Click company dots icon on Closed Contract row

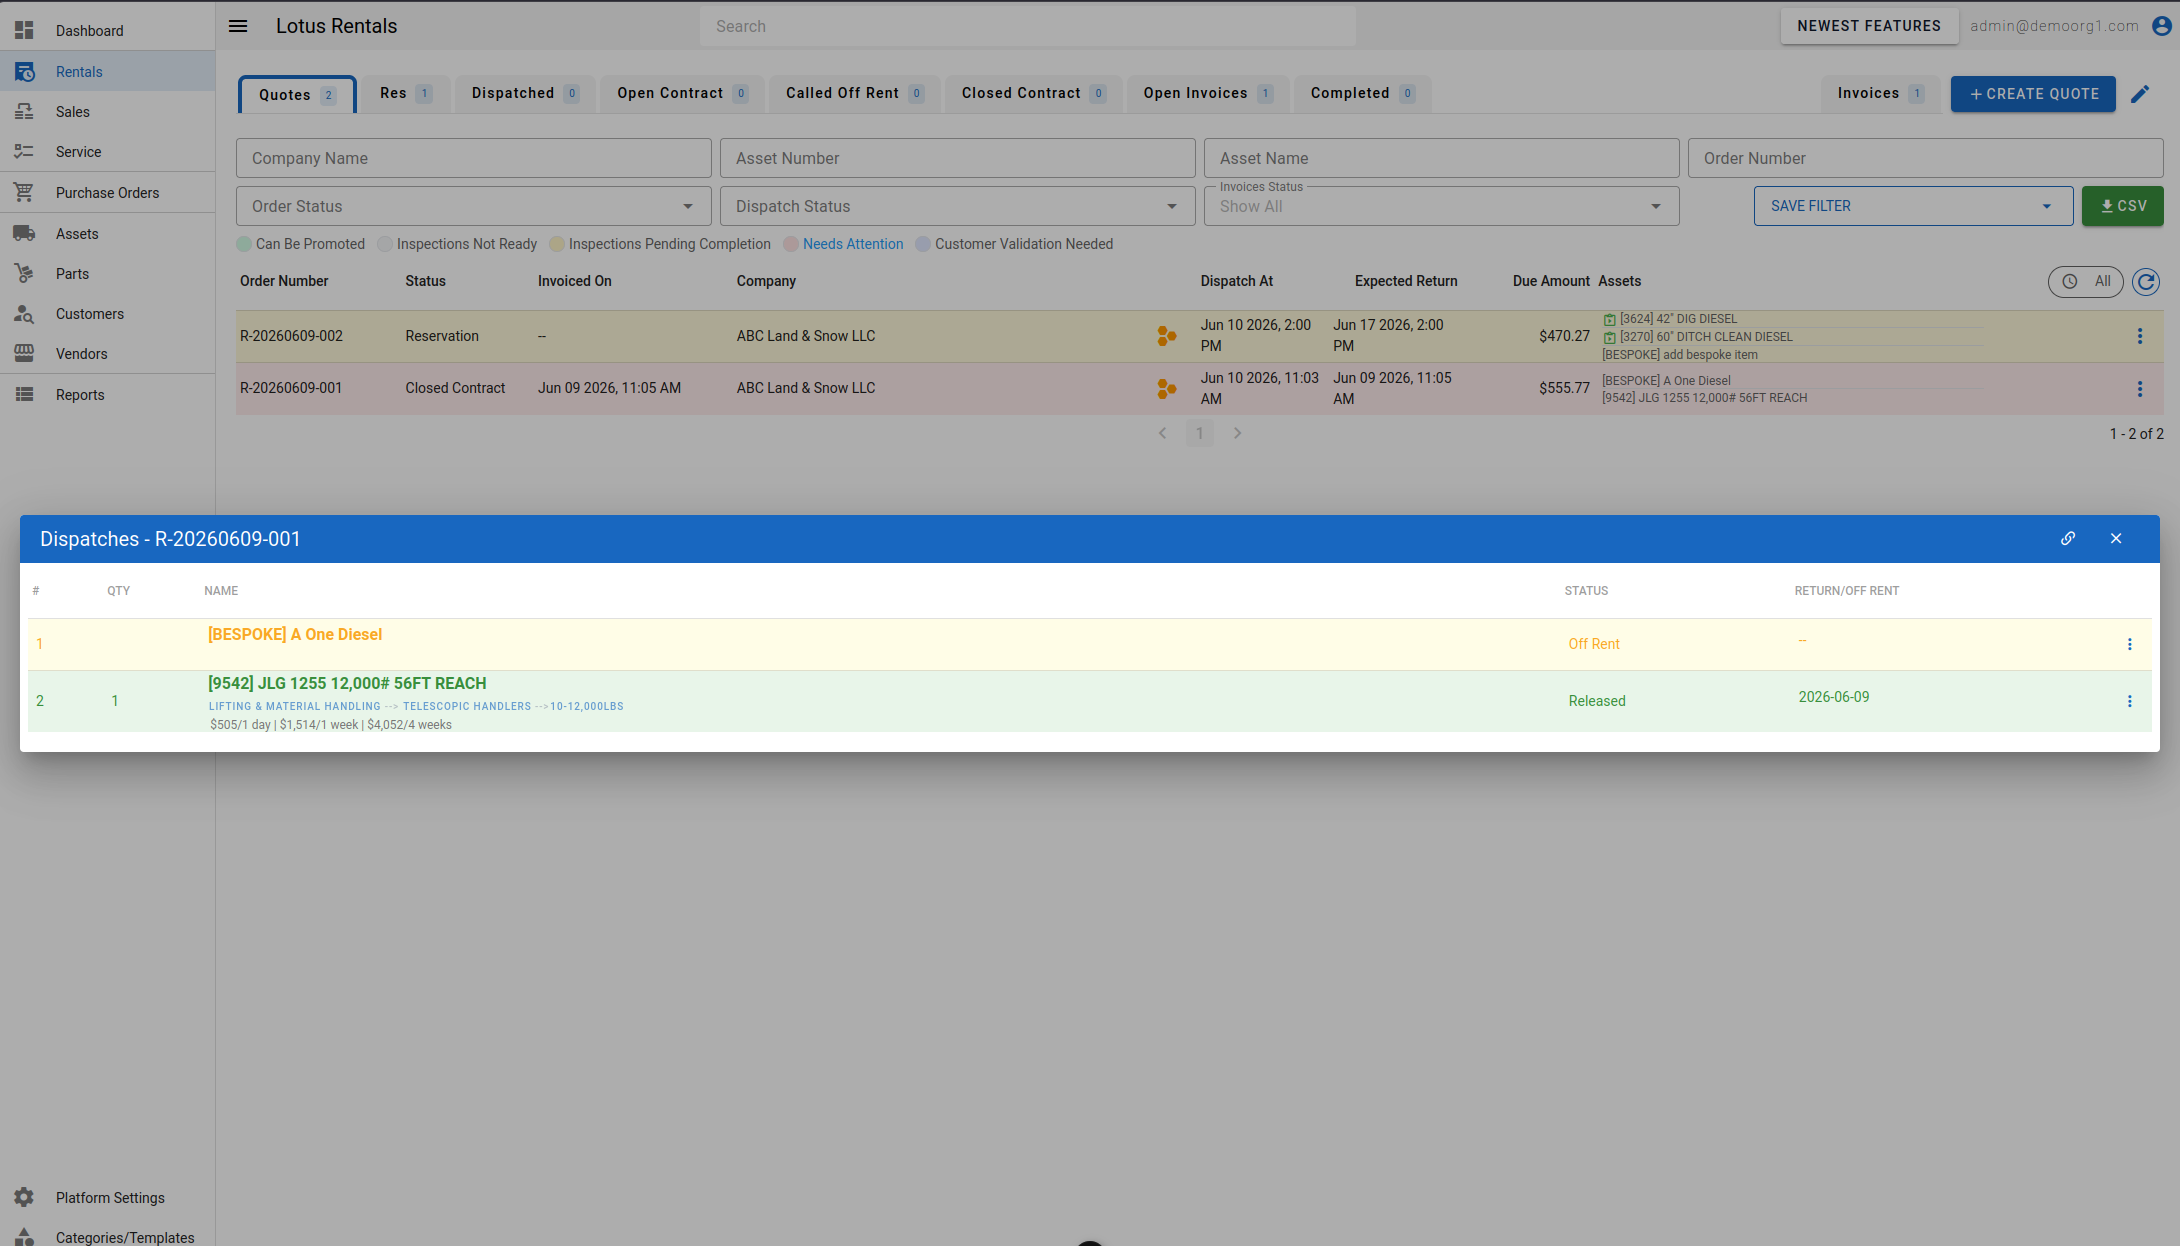1166,389
